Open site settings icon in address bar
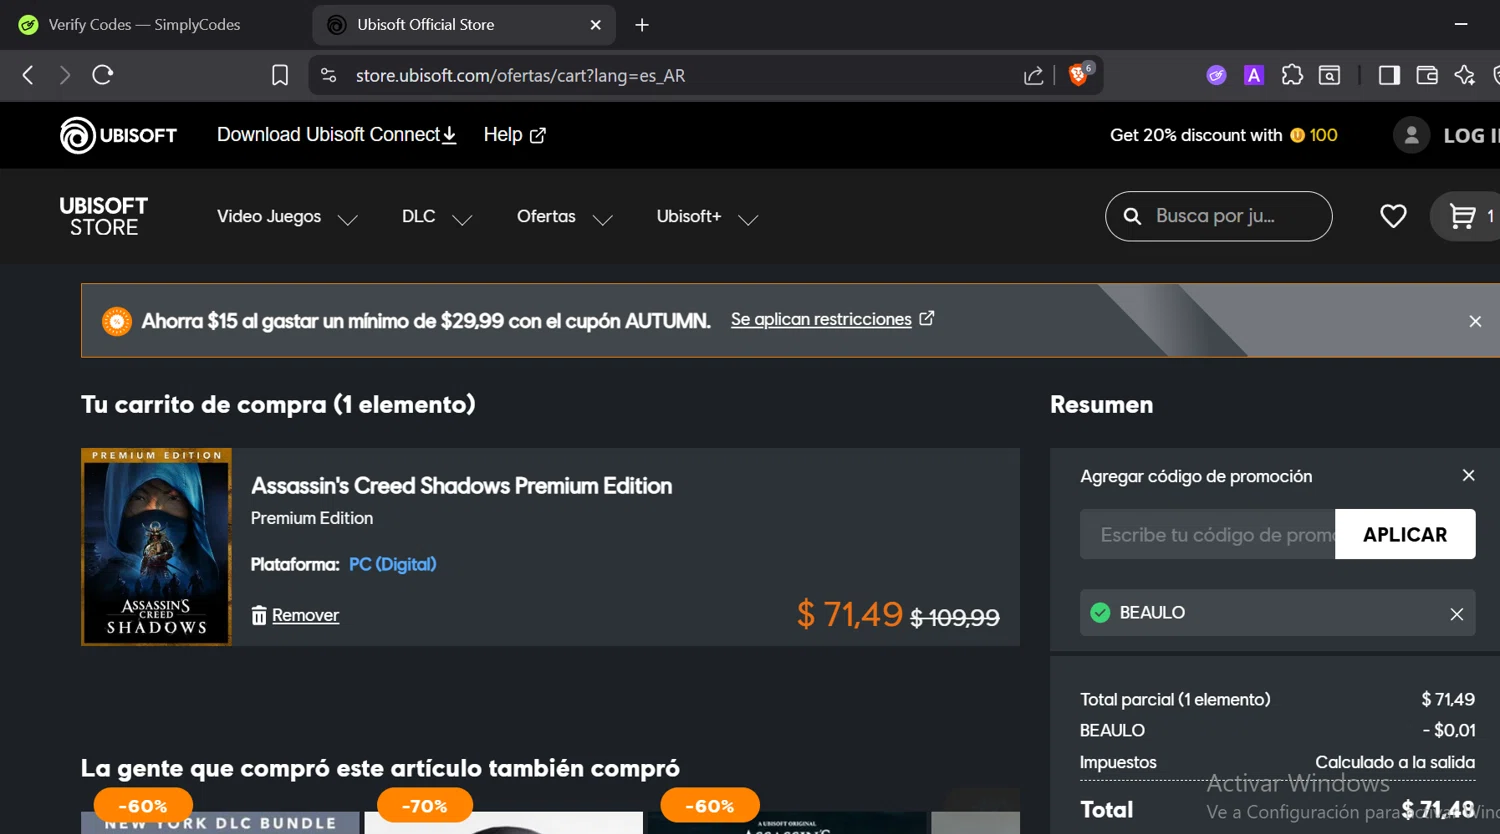Screen dimensions: 1500x834 click(328, 75)
